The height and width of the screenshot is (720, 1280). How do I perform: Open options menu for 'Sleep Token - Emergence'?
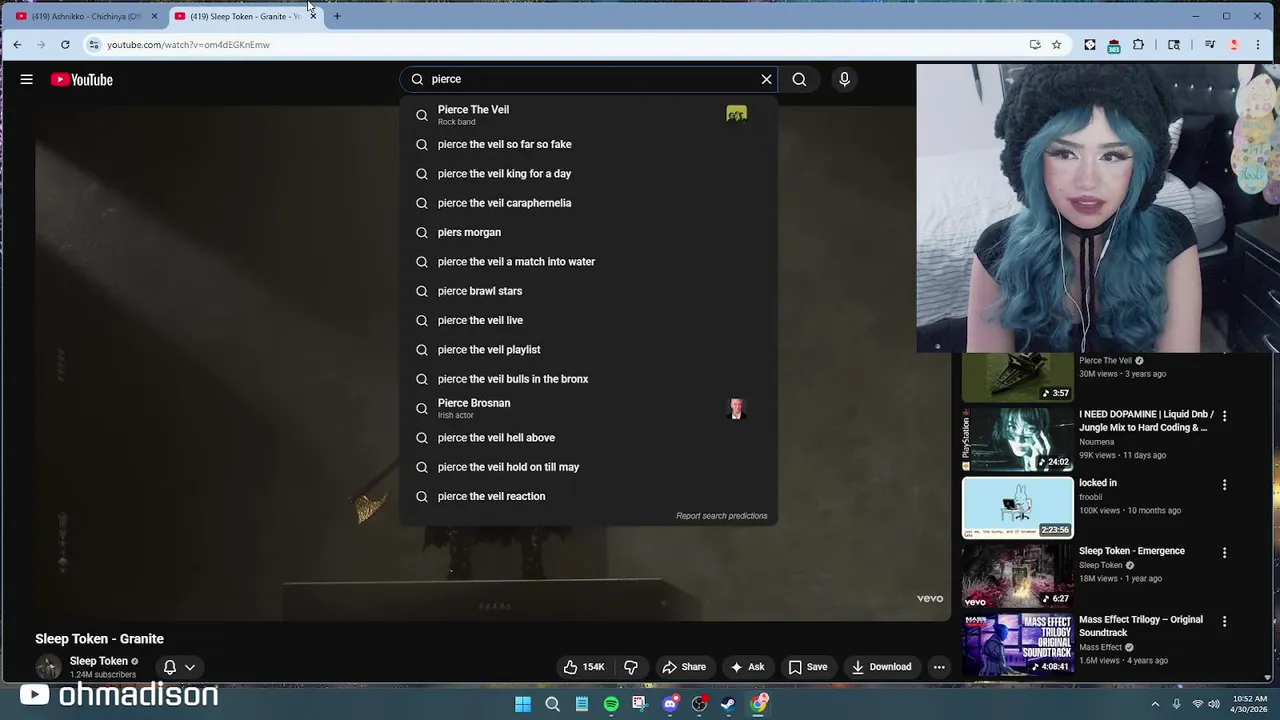[x=1224, y=553]
